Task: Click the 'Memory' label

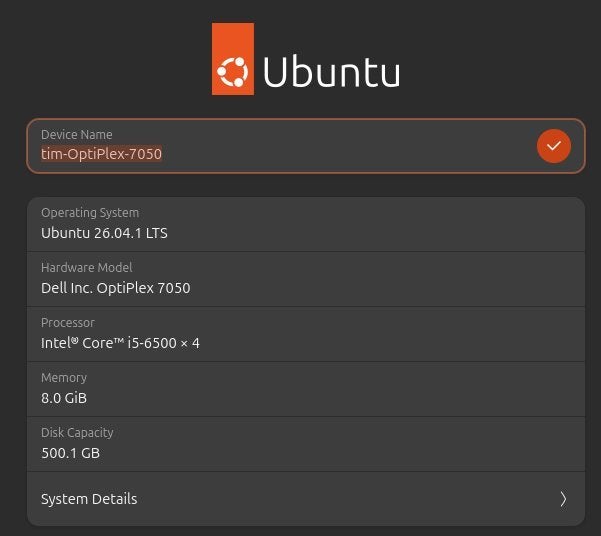Action: pyautogui.click(x=64, y=378)
